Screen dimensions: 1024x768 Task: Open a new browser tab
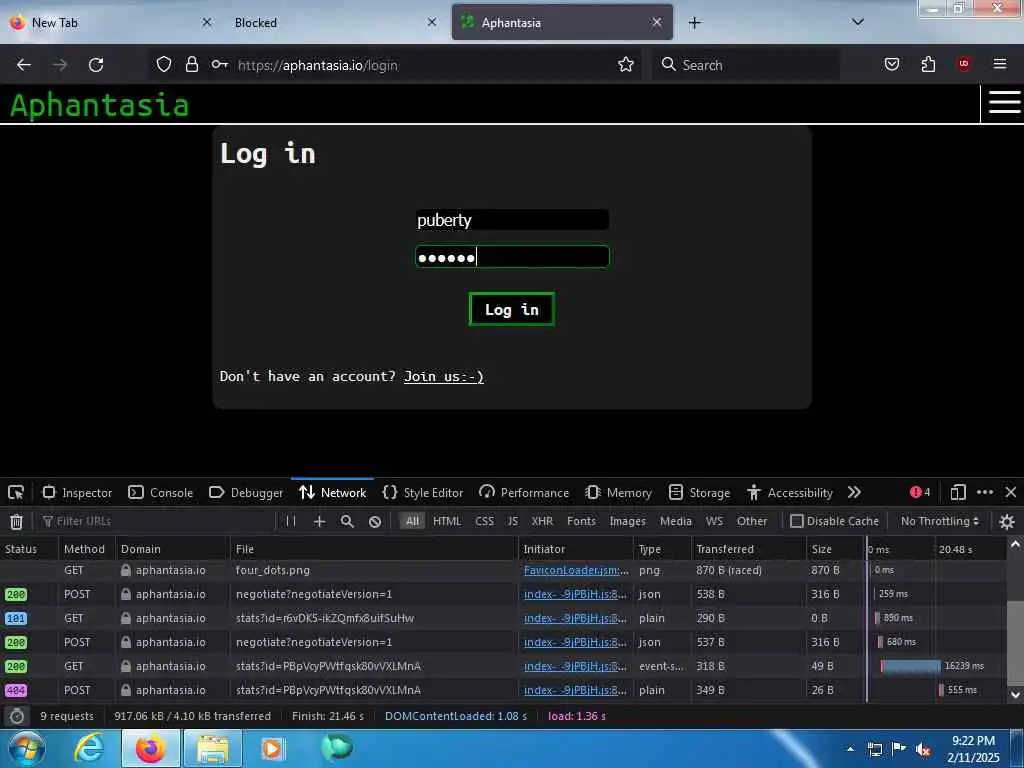pos(694,23)
